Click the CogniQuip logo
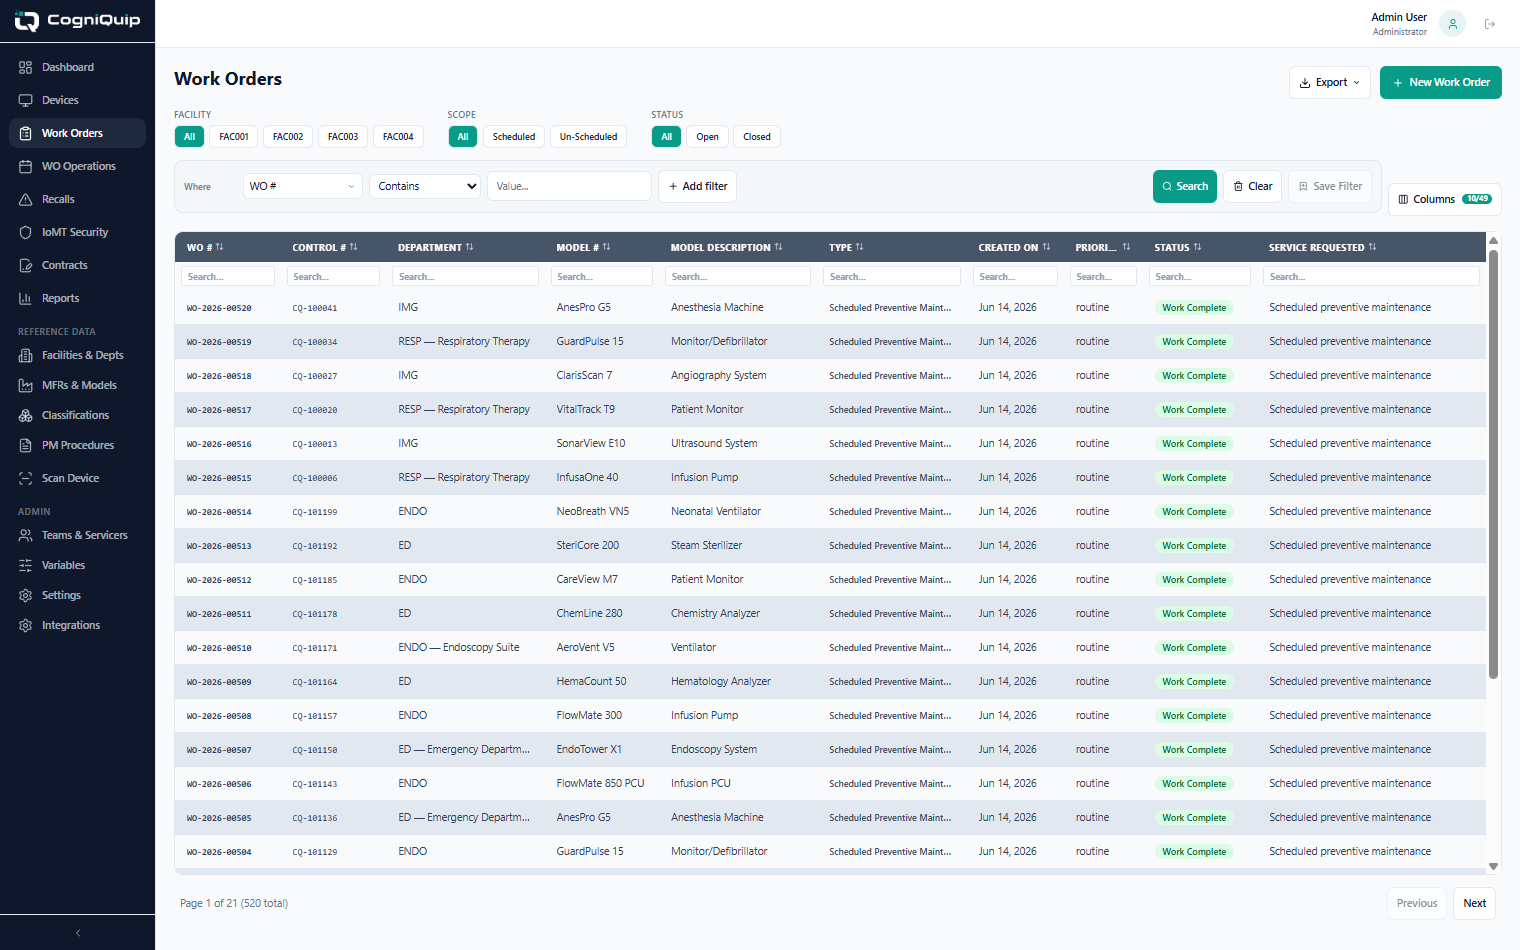This screenshot has height=950, width=1520. pos(77,20)
